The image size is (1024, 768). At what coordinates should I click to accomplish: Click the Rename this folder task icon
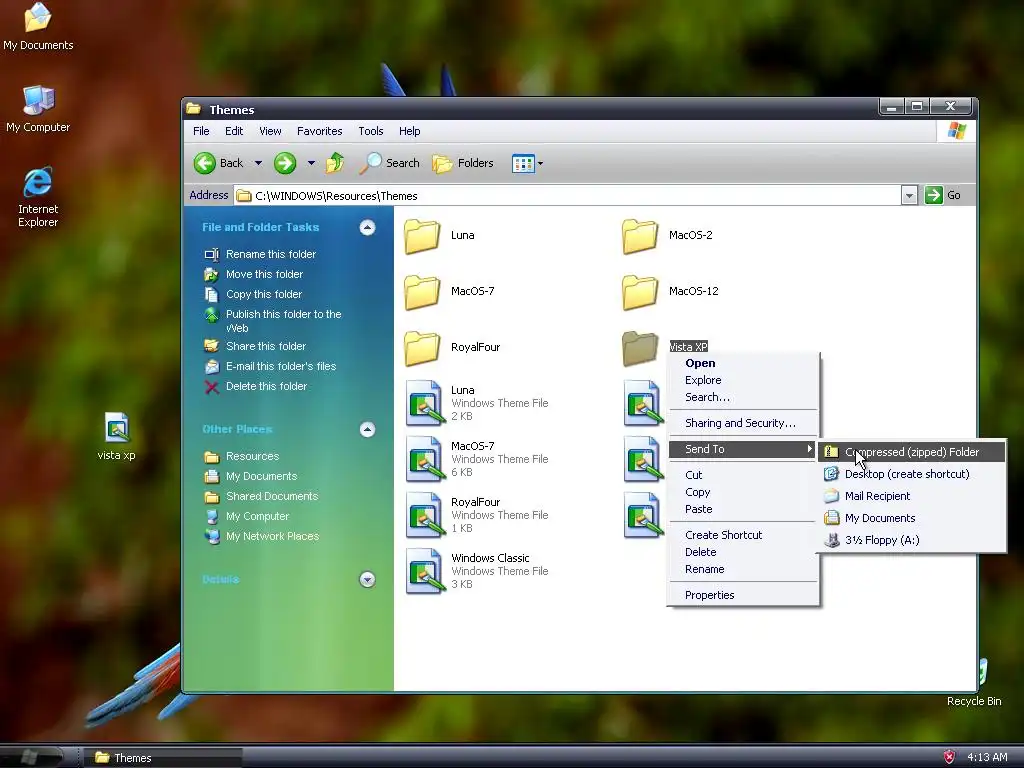[212, 255]
